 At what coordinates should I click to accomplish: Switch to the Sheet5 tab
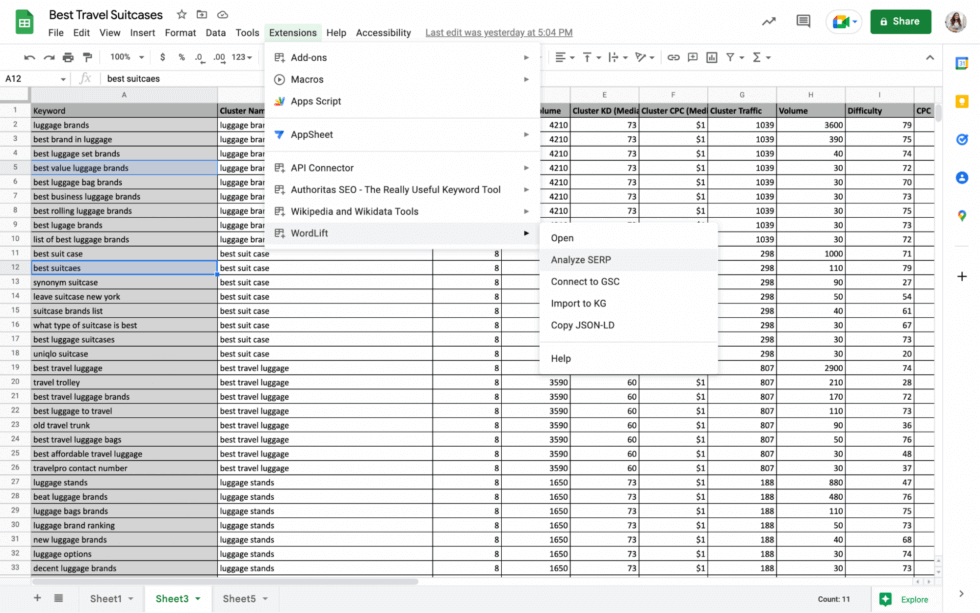click(x=239, y=599)
